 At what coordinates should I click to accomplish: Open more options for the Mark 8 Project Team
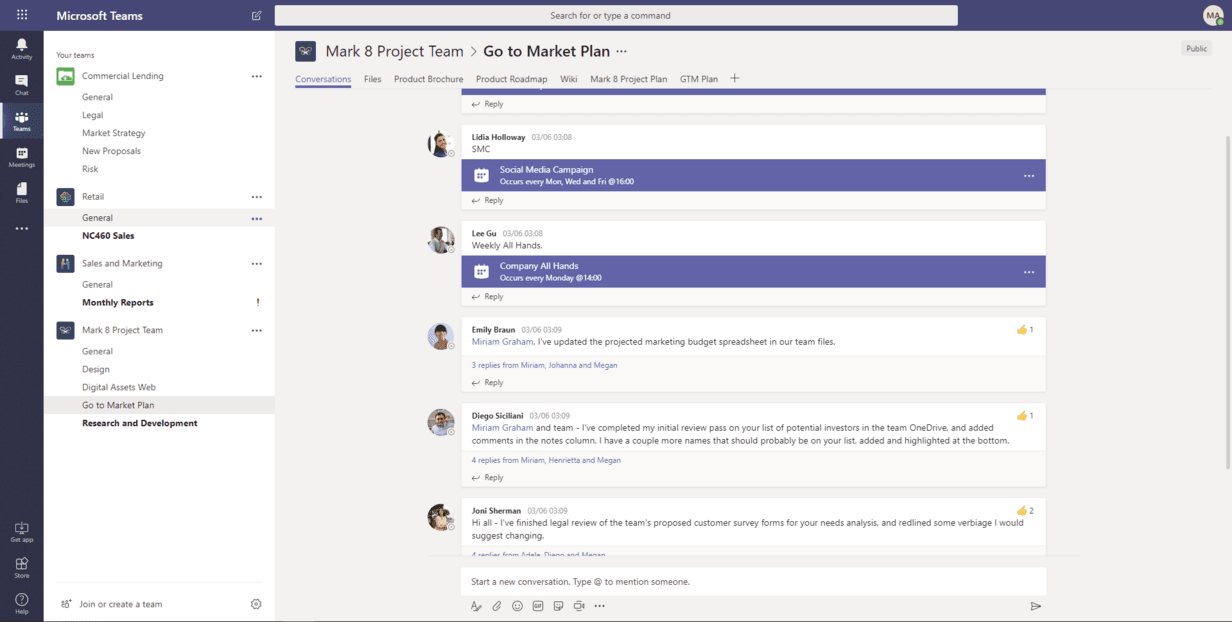pyautogui.click(x=257, y=330)
